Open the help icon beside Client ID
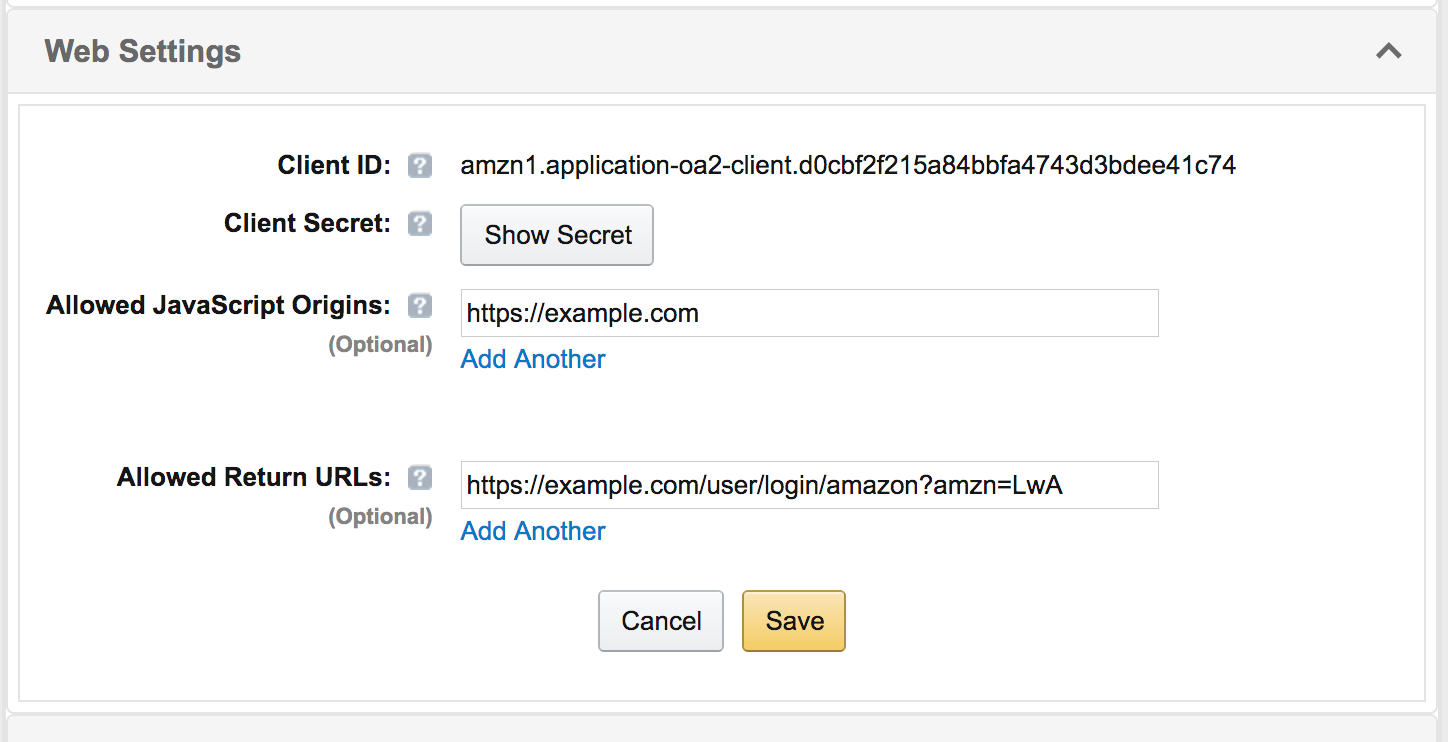The width and height of the screenshot is (1448, 742). click(420, 166)
